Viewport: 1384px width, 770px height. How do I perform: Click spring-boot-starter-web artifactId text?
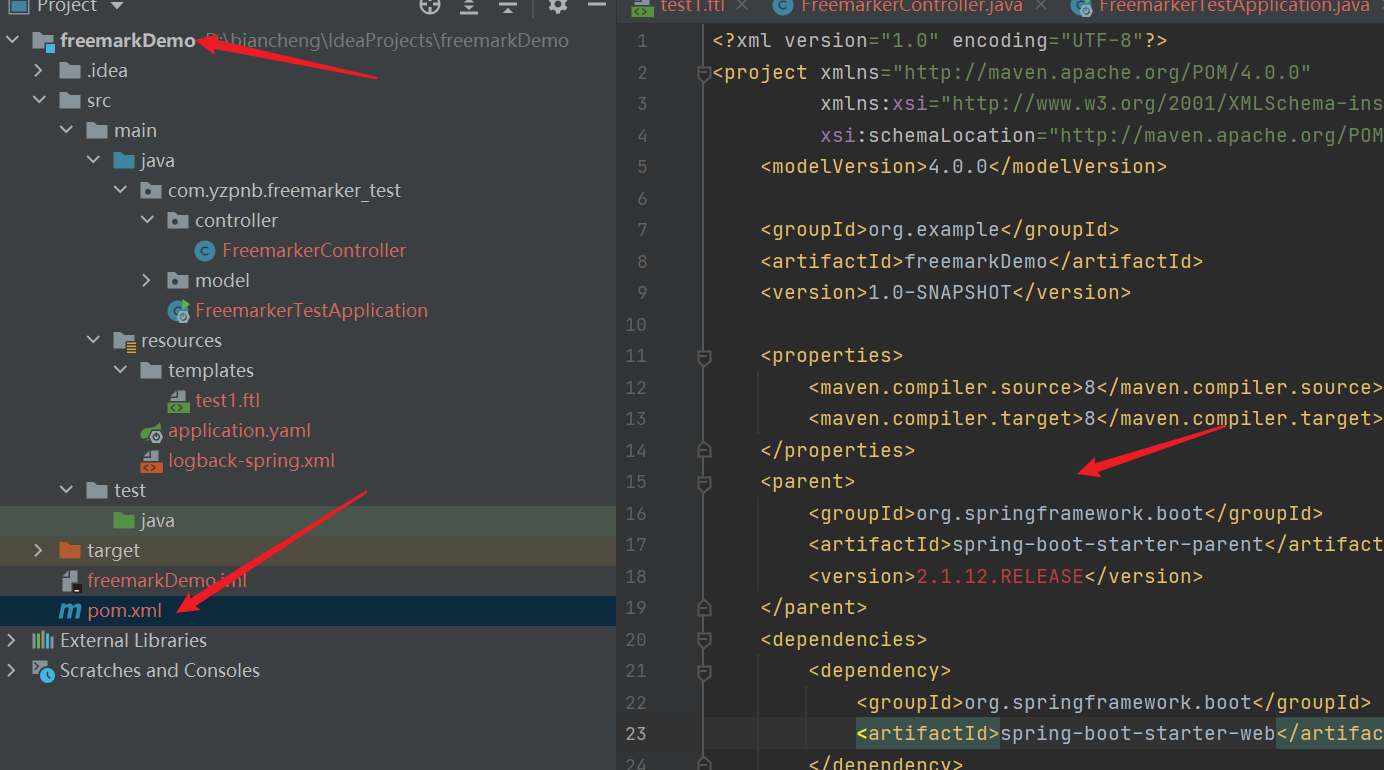coord(1138,734)
